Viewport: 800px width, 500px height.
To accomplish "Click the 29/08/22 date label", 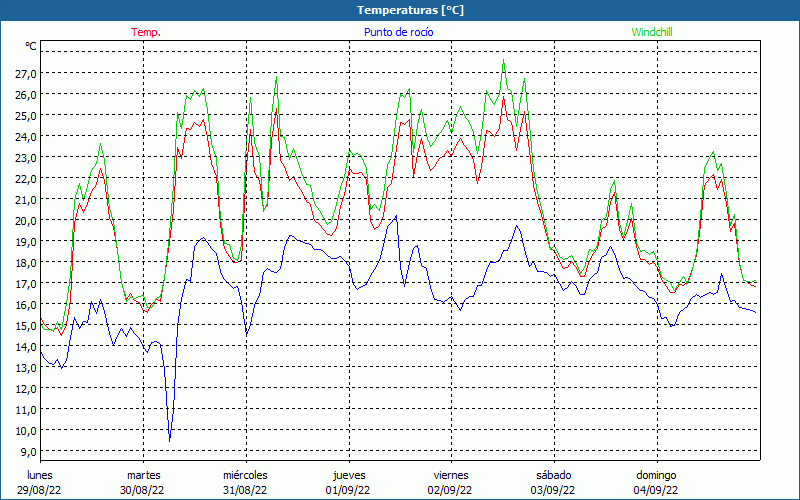I will (39, 490).
